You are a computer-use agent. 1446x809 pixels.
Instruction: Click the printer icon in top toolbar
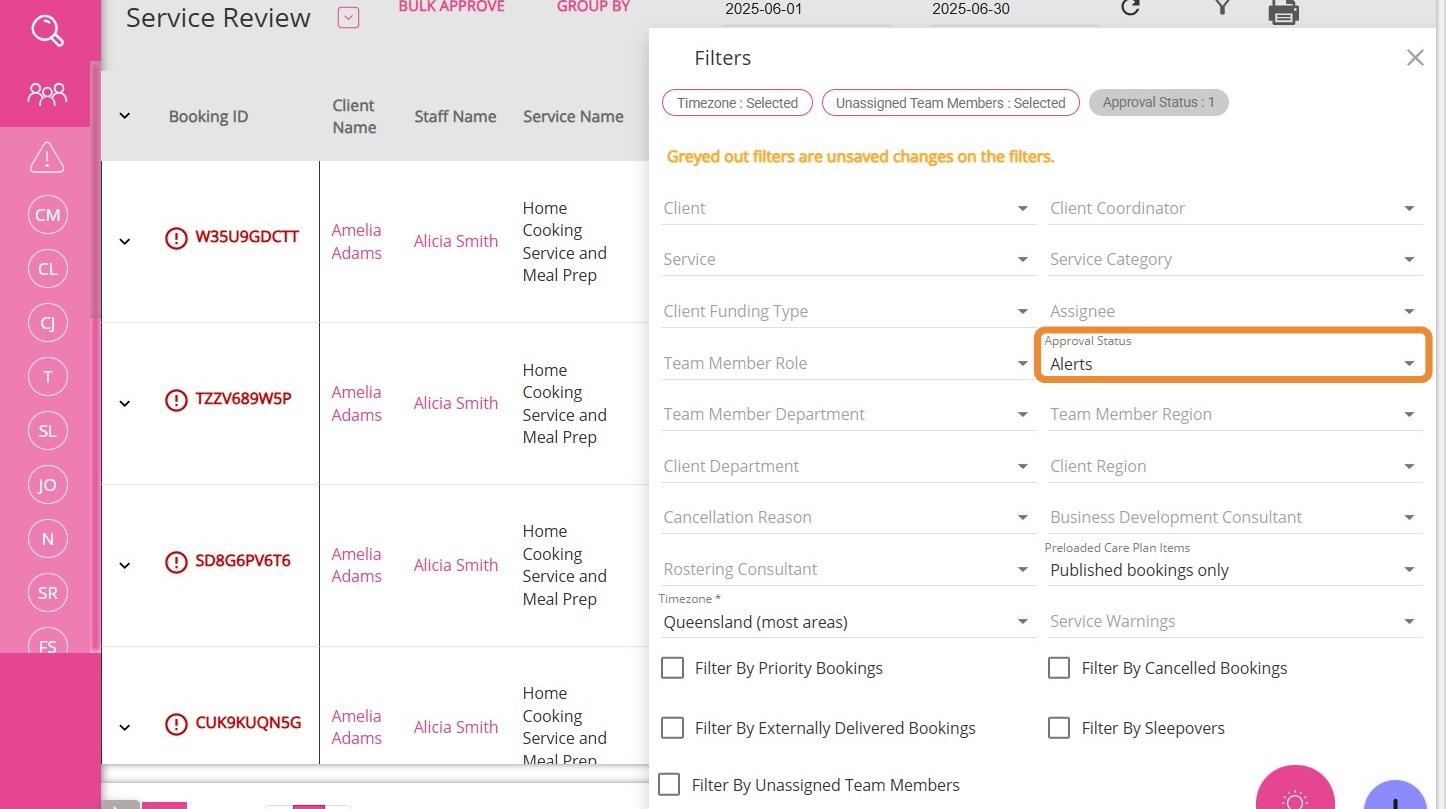point(1283,11)
